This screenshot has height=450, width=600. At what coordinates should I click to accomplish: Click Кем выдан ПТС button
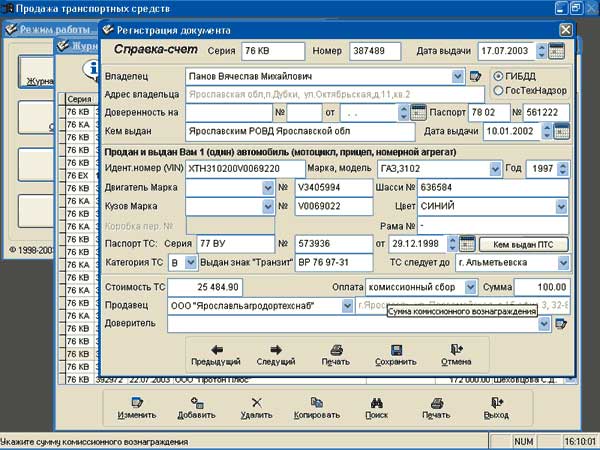(x=523, y=244)
